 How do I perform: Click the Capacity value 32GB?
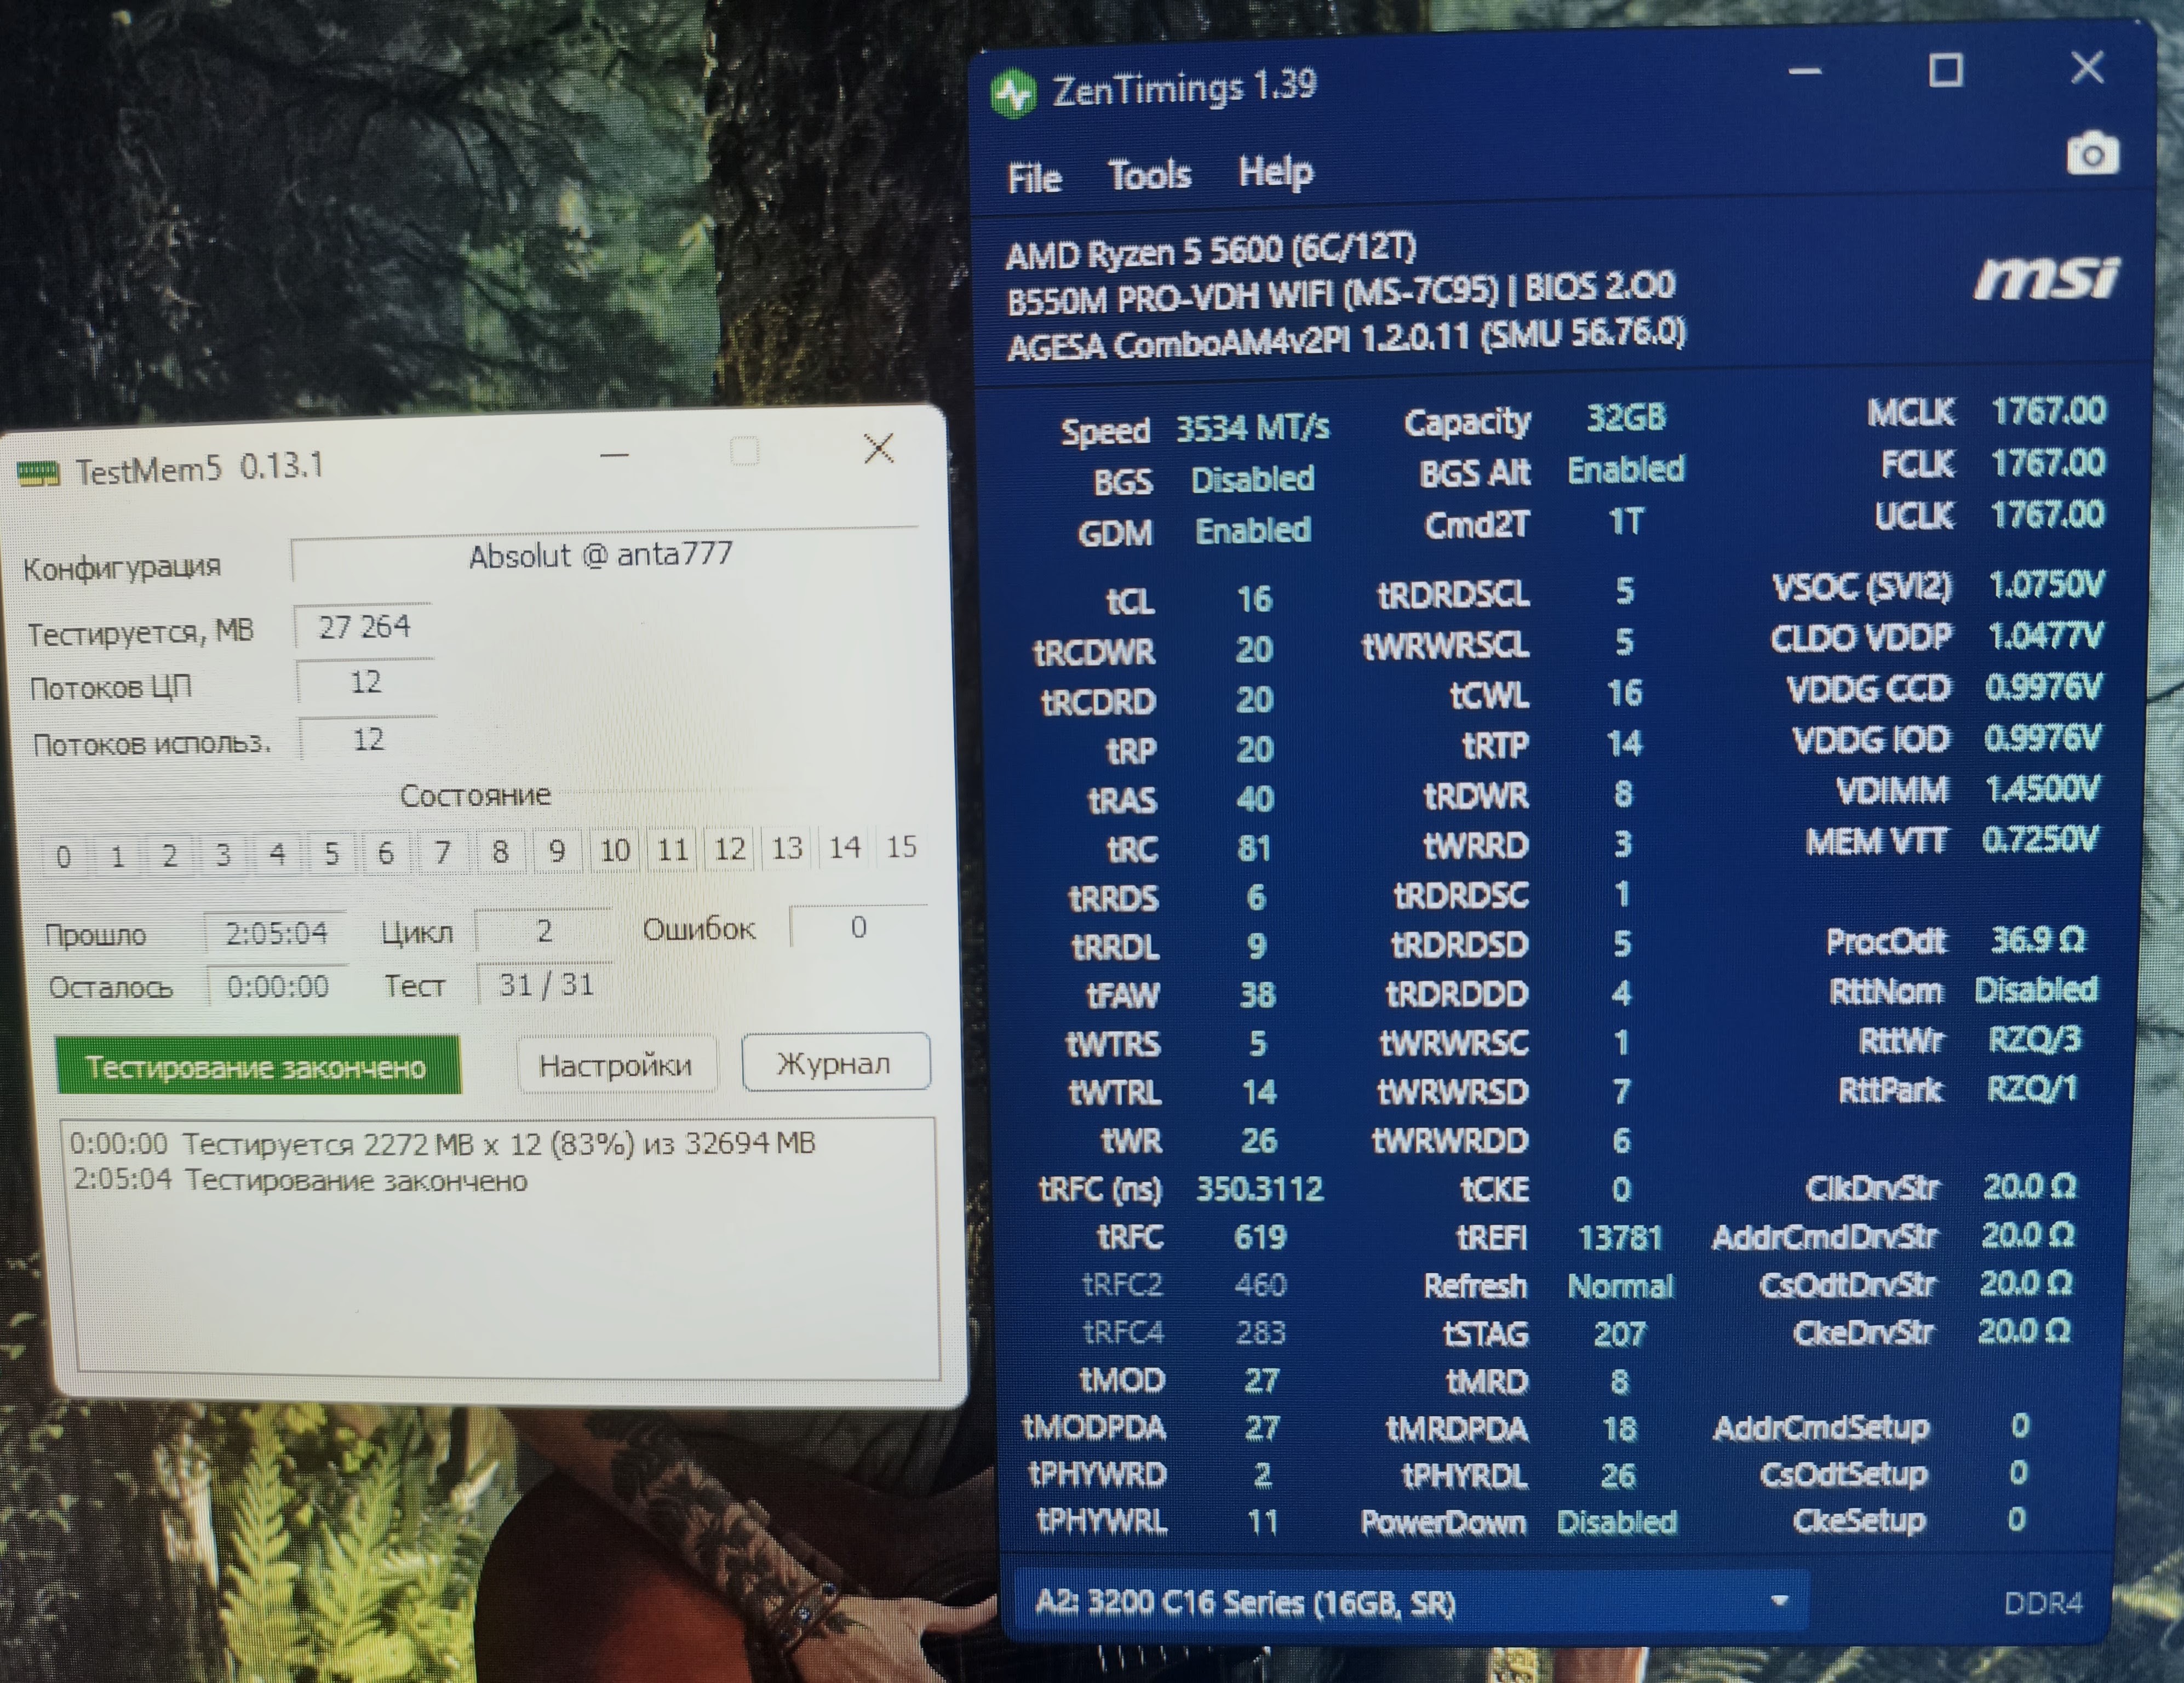click(x=1627, y=418)
